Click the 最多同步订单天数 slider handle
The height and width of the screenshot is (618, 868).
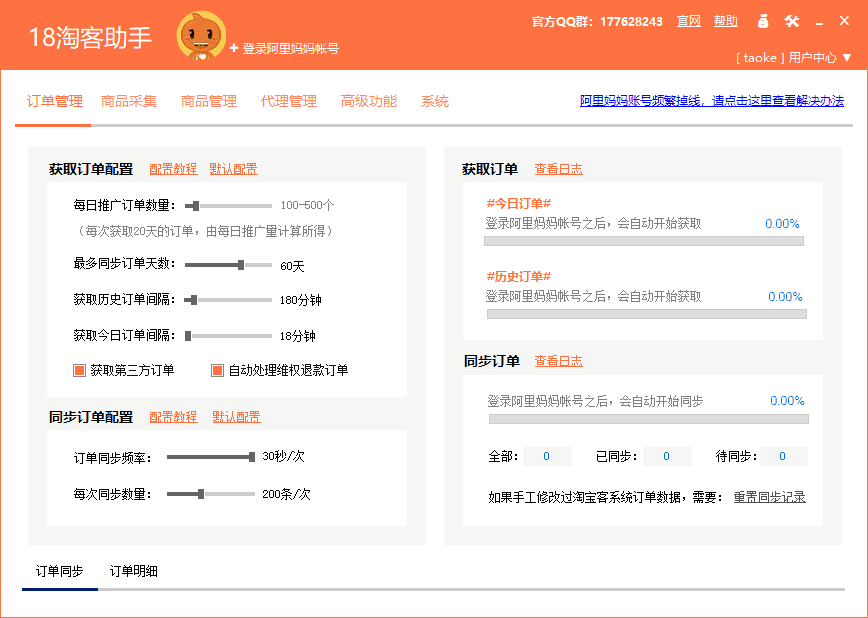coord(241,265)
